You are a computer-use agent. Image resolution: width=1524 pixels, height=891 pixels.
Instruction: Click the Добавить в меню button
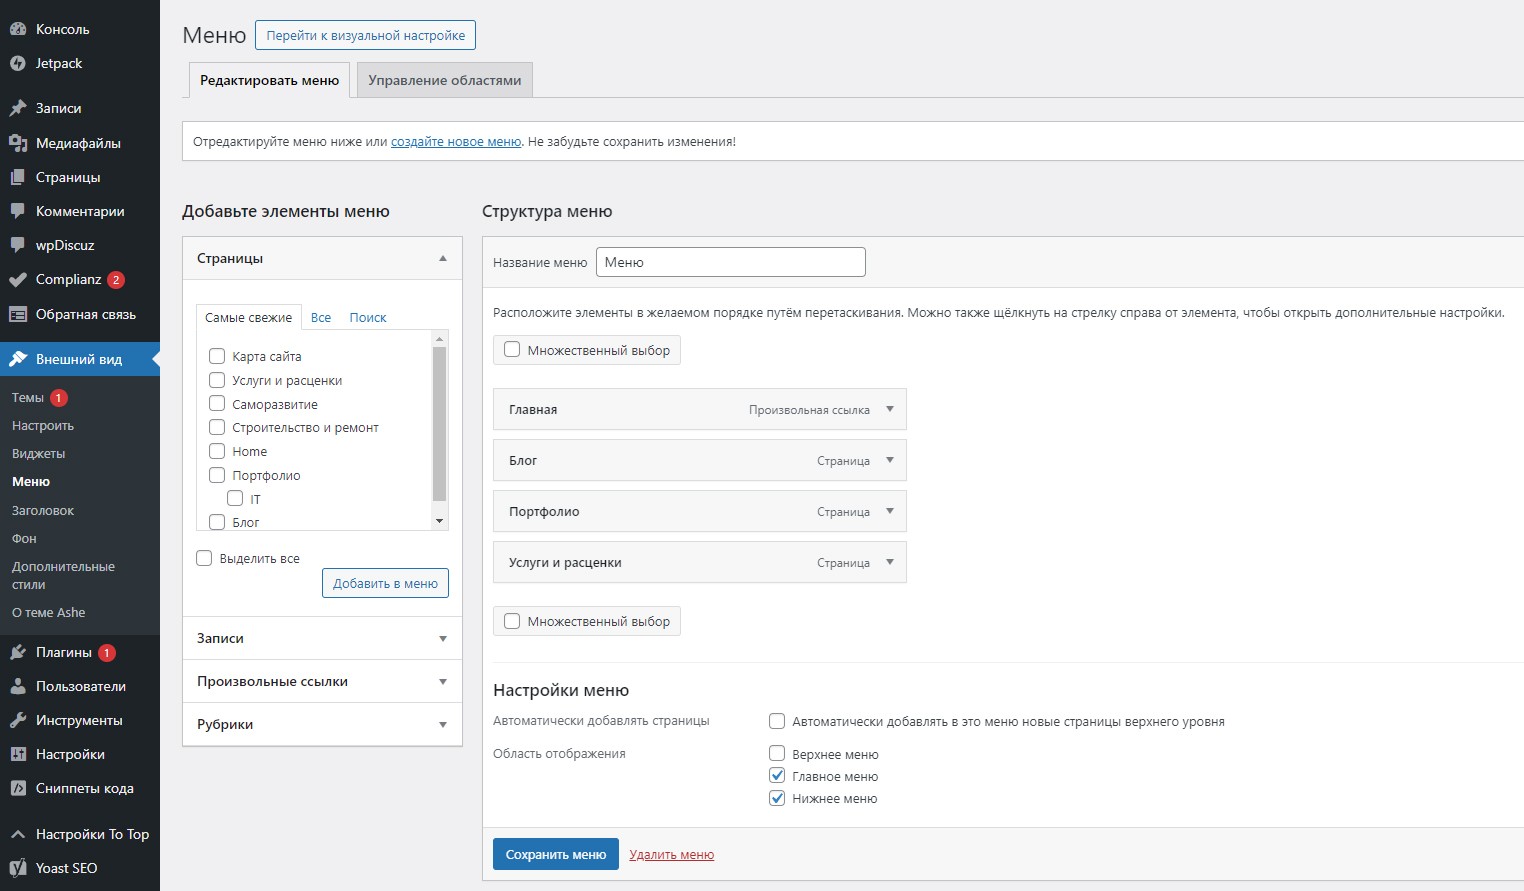385,583
